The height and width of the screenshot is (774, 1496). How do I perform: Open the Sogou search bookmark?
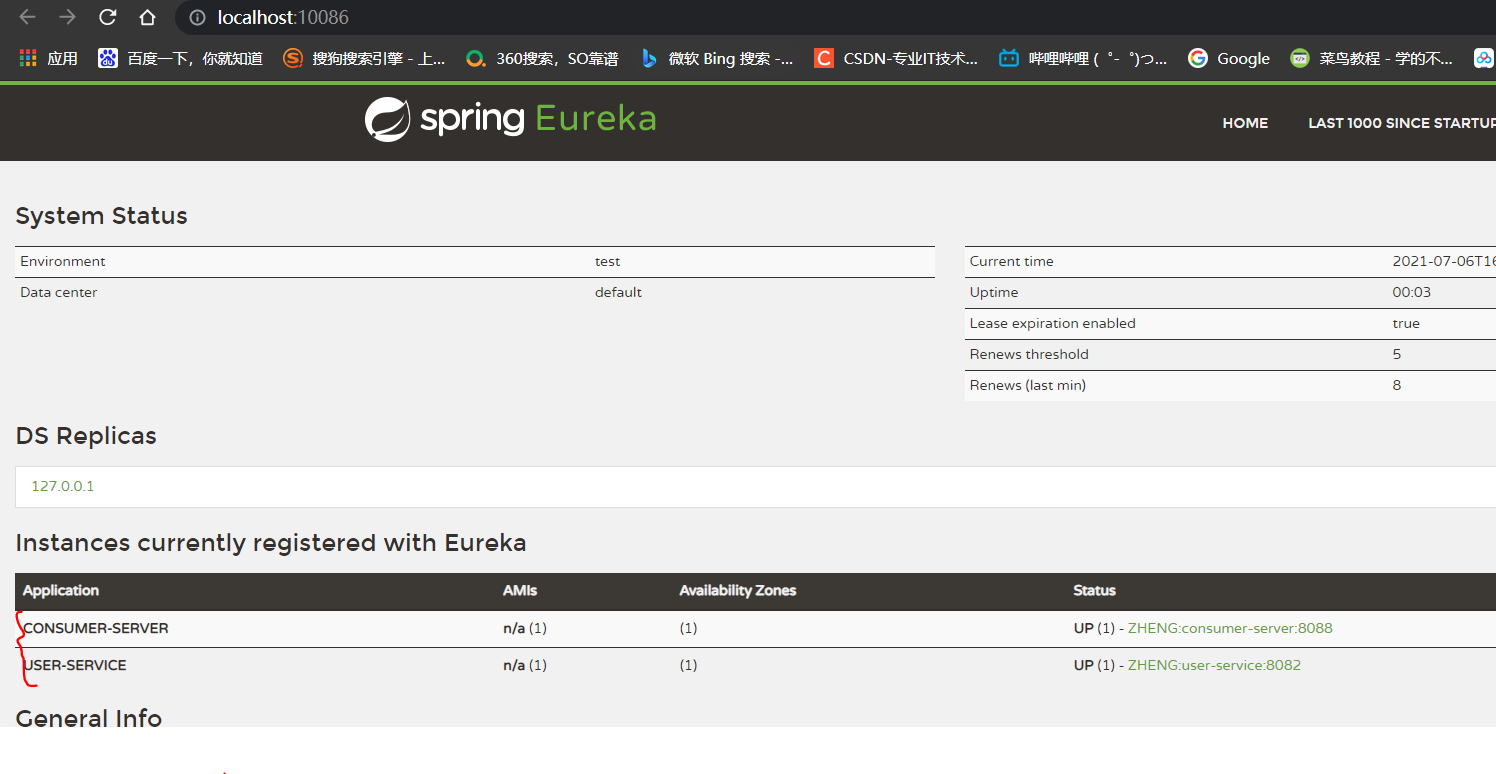[x=364, y=58]
